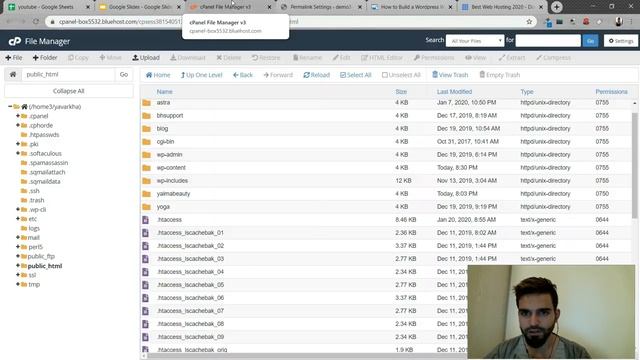This screenshot has width=640, height=360.
Task: Expand the .cphorde tree folder
Action: (x=18, y=125)
